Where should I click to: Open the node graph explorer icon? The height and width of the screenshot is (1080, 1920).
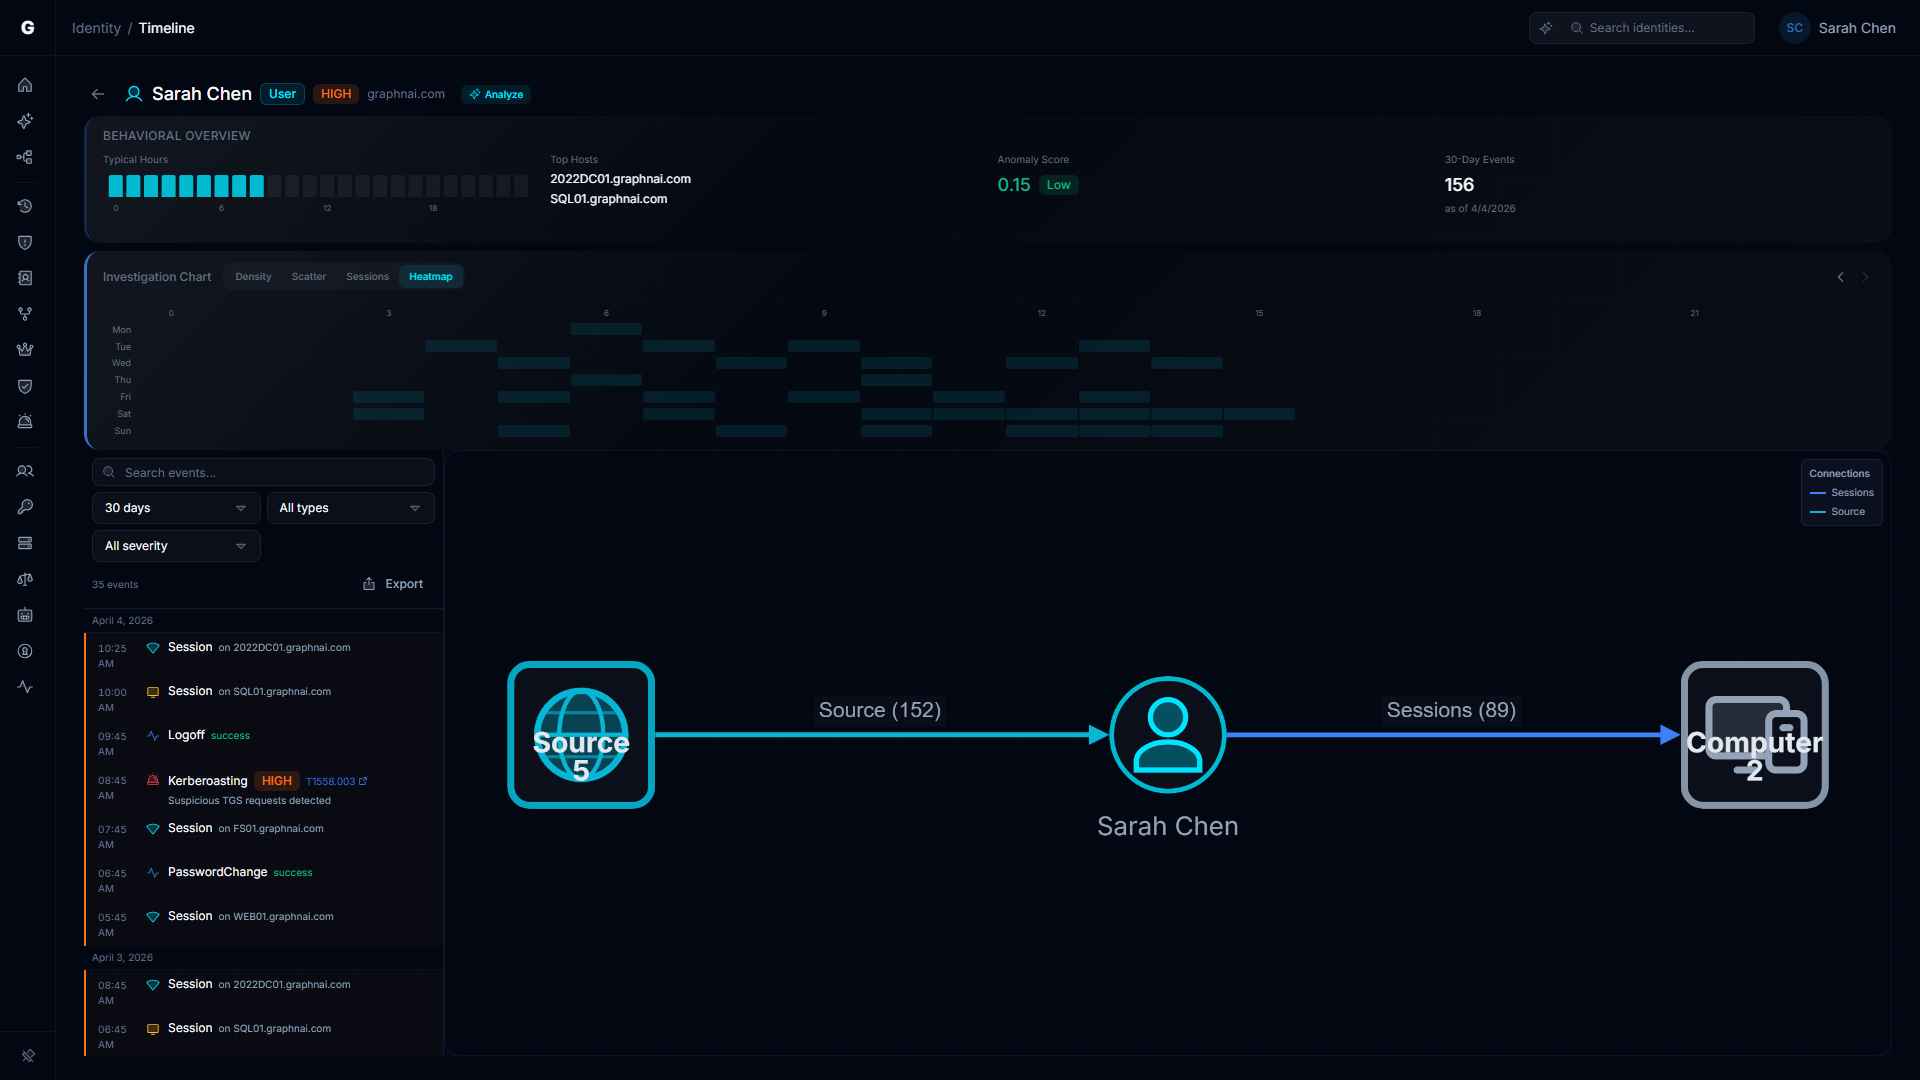[x=25, y=157]
